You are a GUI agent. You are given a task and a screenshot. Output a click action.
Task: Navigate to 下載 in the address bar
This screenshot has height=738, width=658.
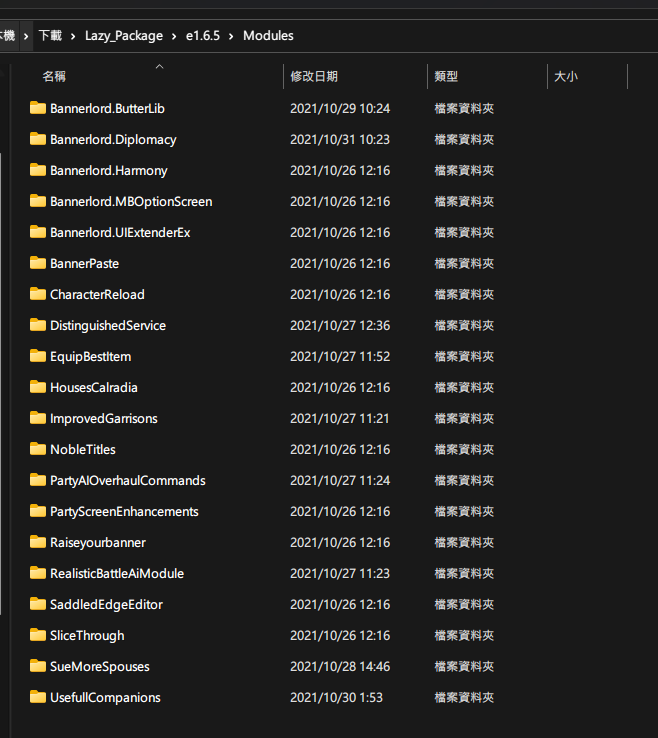click(x=50, y=36)
